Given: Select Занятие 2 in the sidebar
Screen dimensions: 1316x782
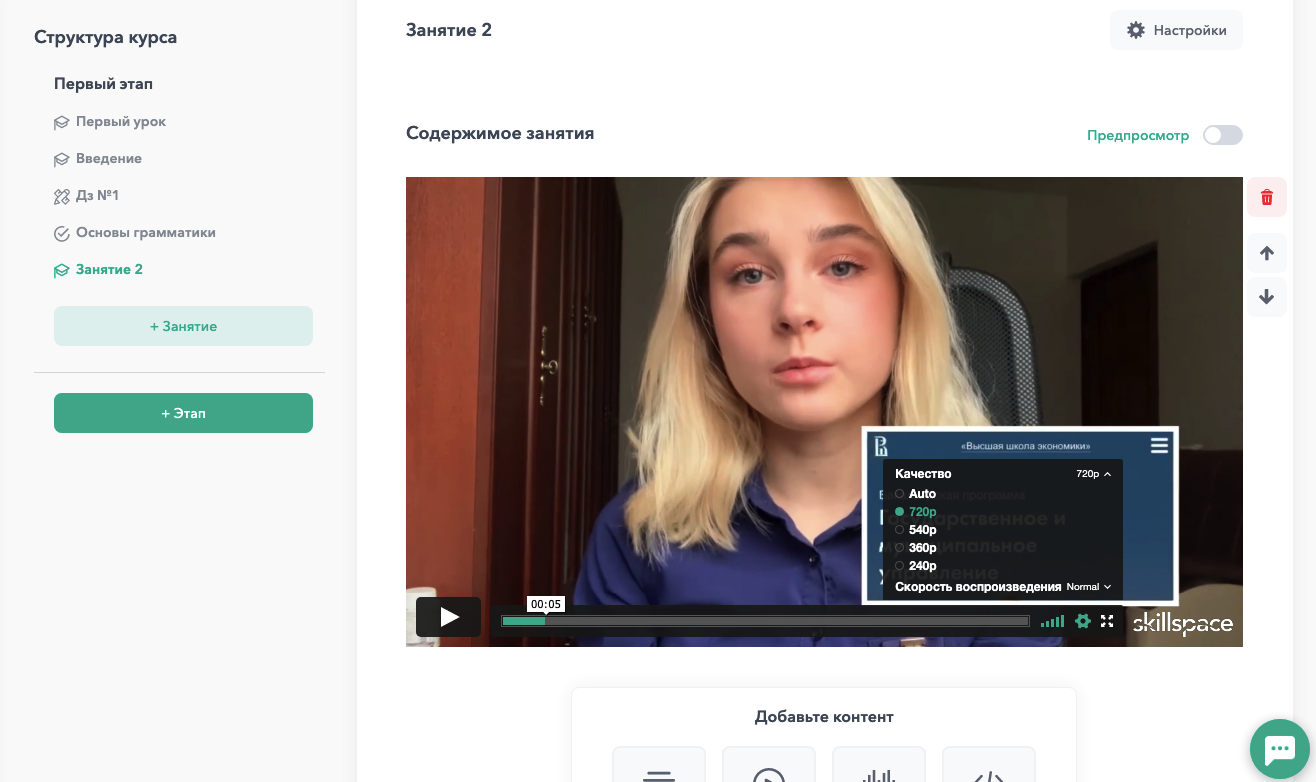Looking at the screenshot, I should 98,269.
